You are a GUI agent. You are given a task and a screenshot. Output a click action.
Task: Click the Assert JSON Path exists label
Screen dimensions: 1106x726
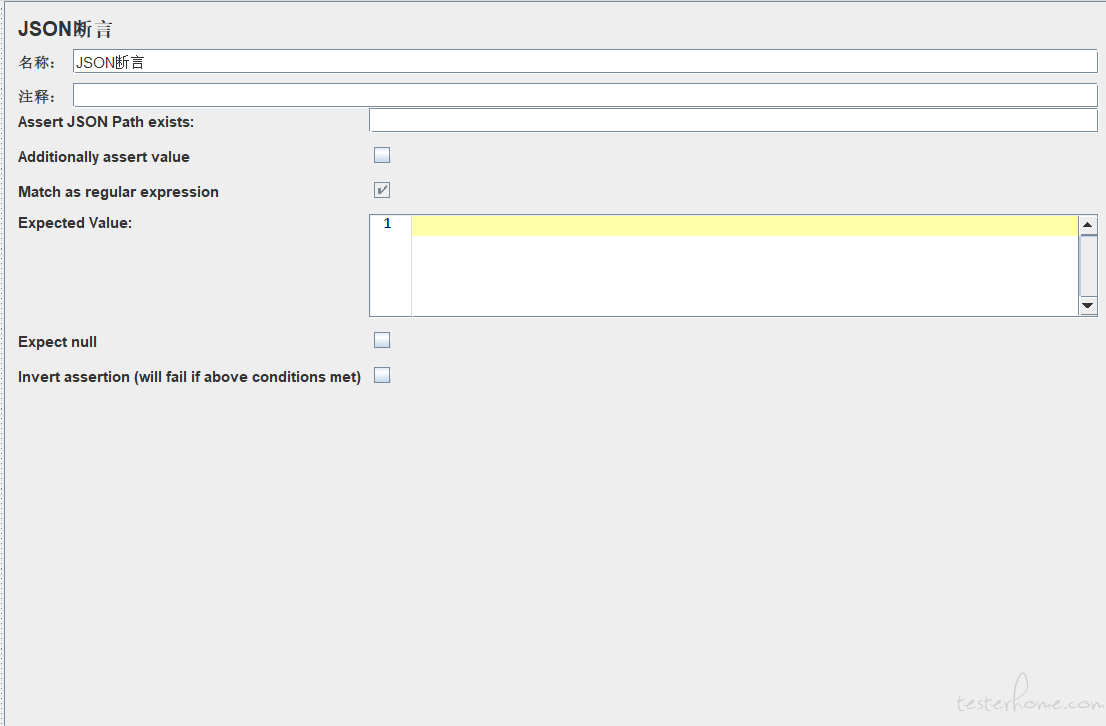pos(106,122)
